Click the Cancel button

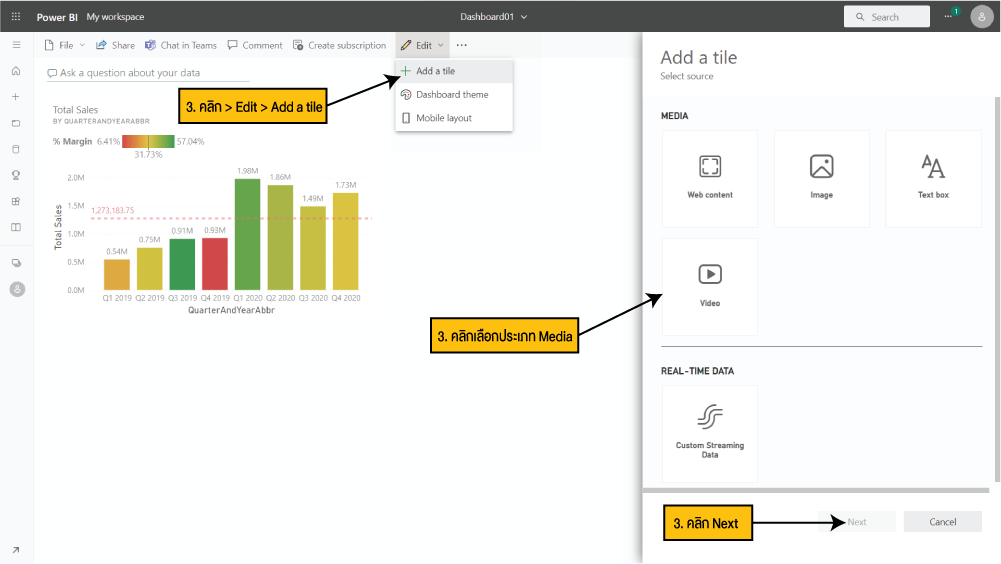(x=942, y=522)
